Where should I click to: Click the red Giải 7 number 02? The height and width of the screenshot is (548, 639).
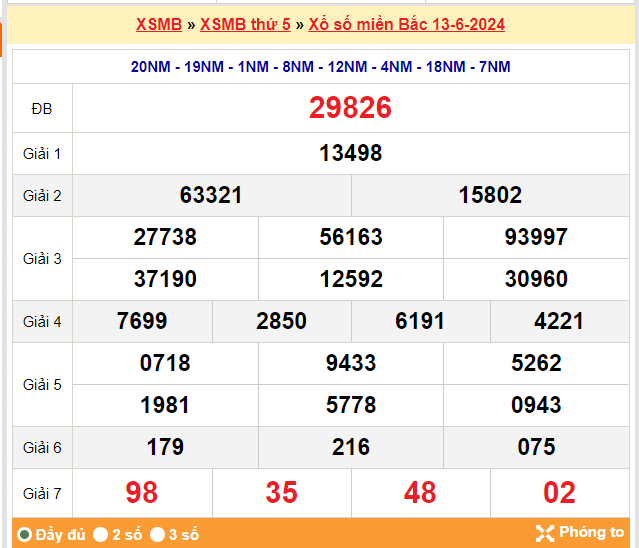click(559, 492)
